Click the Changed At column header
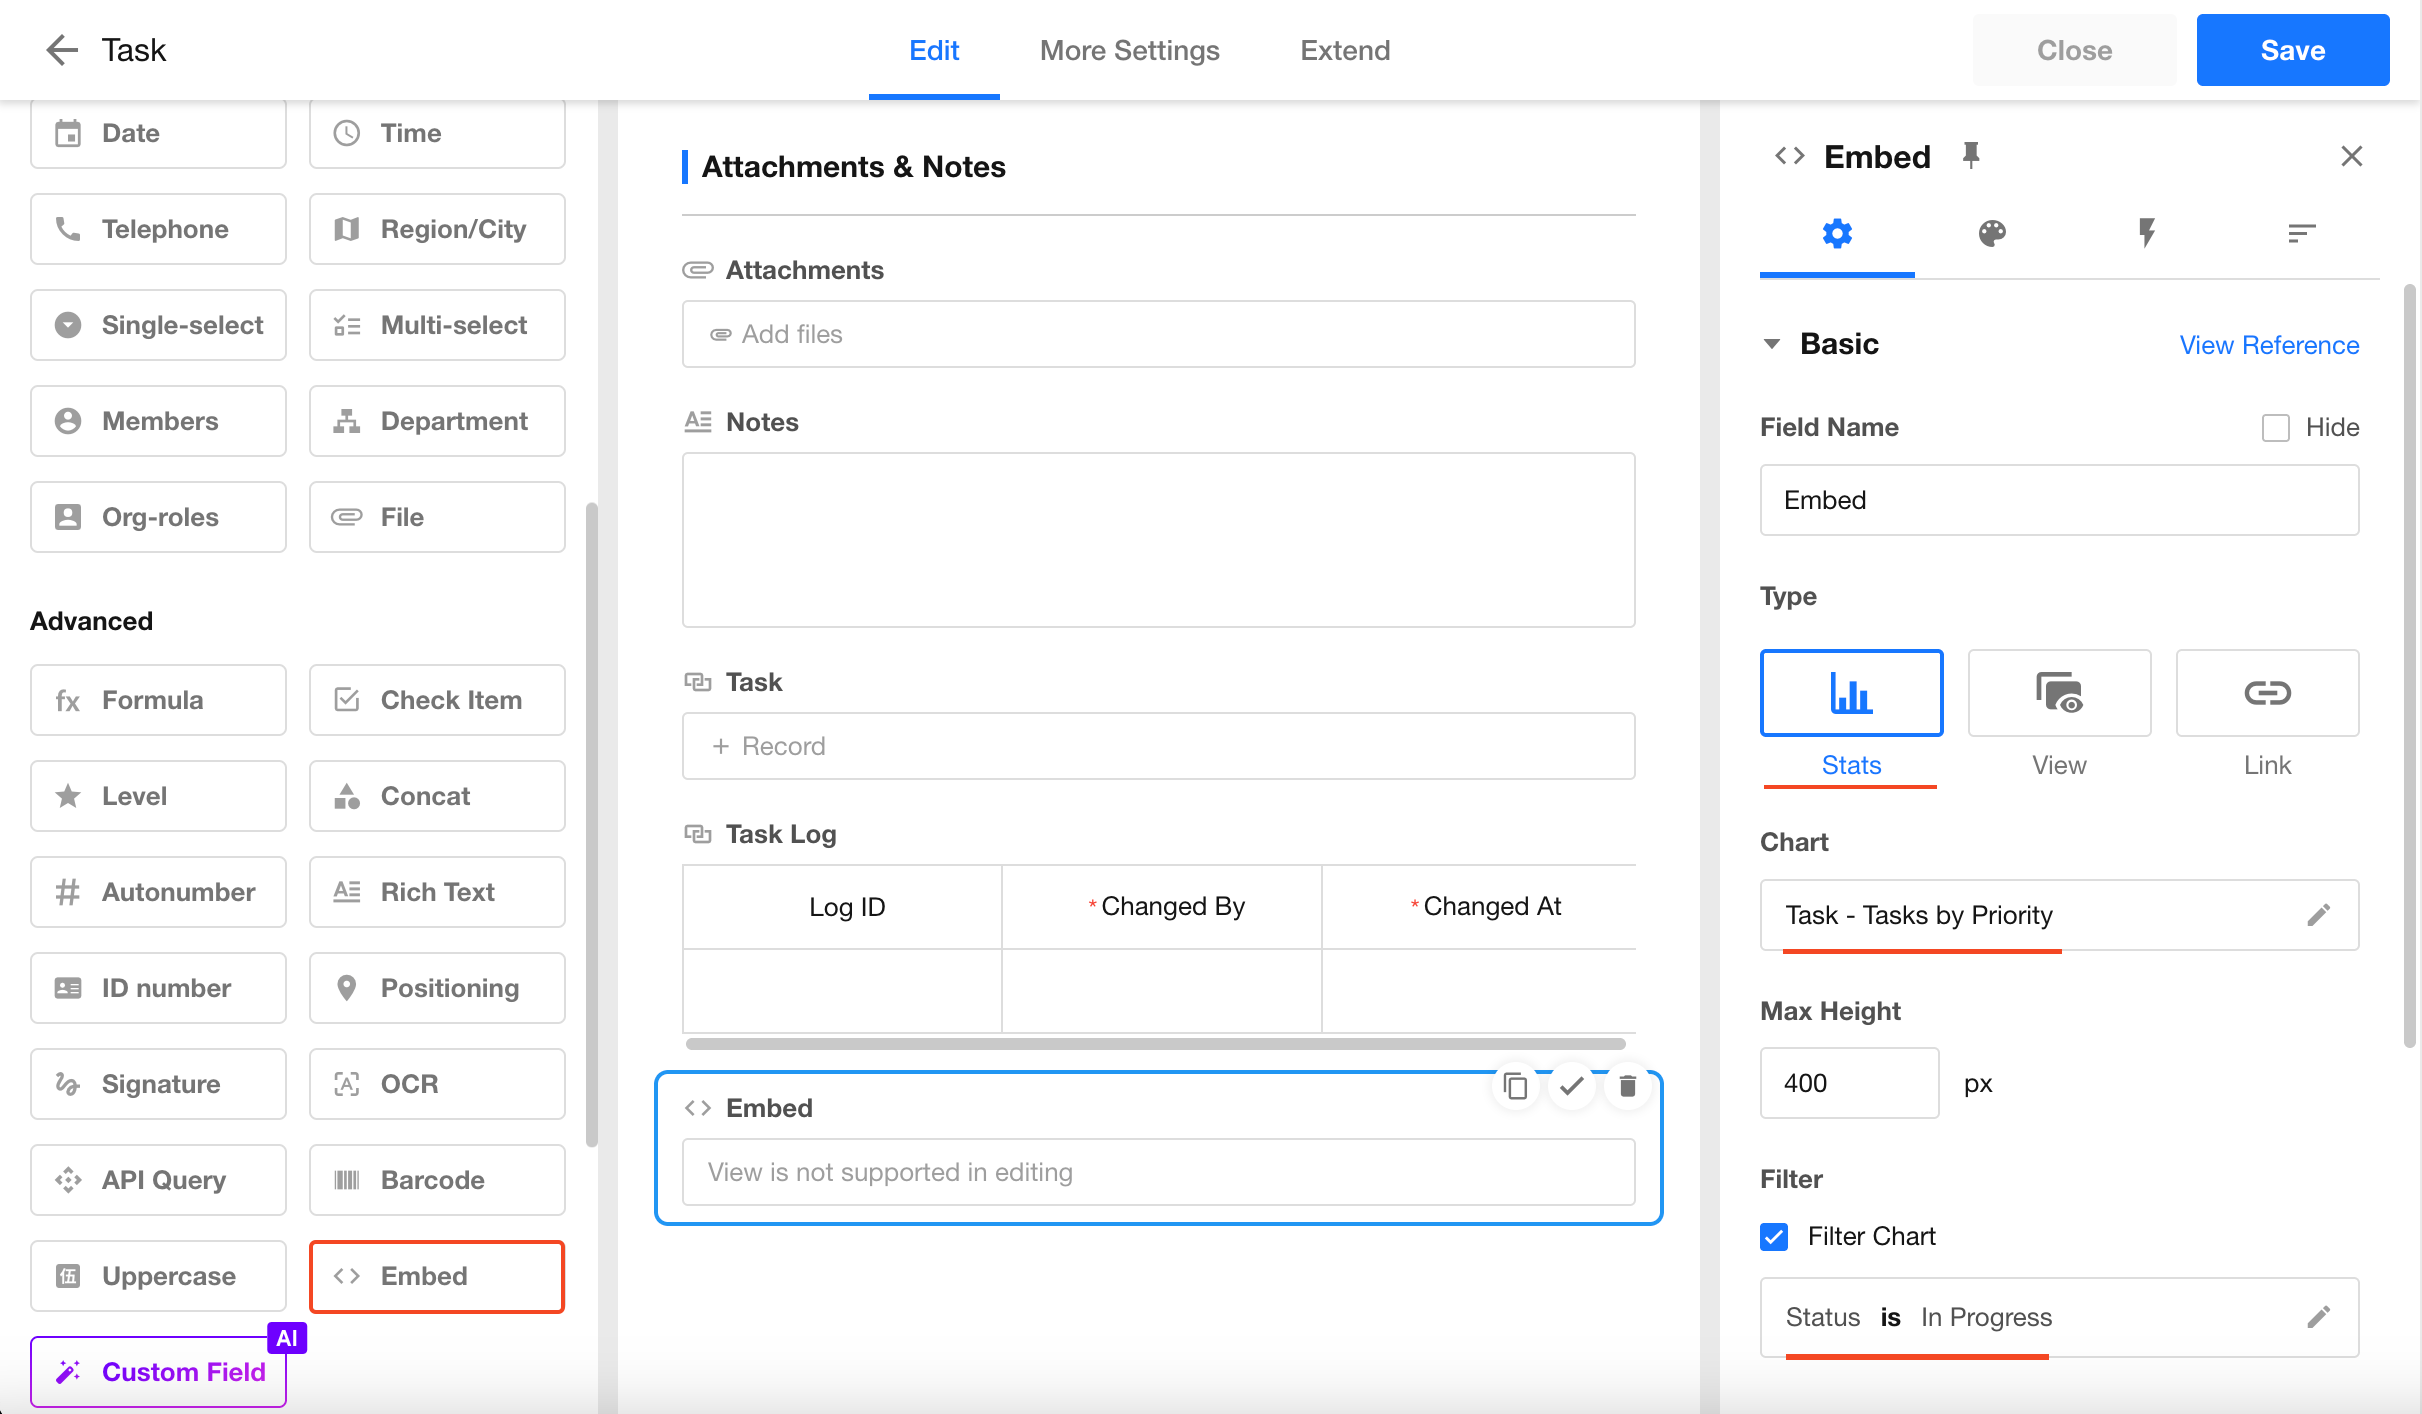The height and width of the screenshot is (1414, 2422). [1479, 907]
